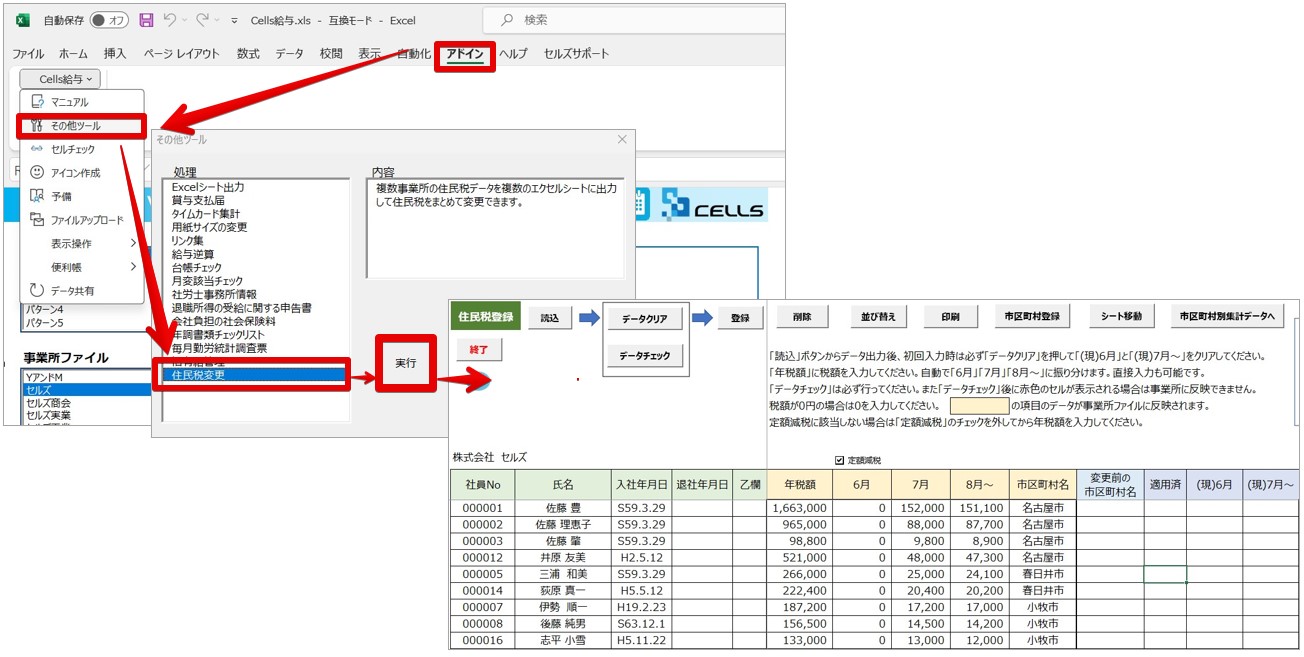Select 住民税変更 in 処理 list
This screenshot has height=657, width=1304.
click(x=255, y=376)
